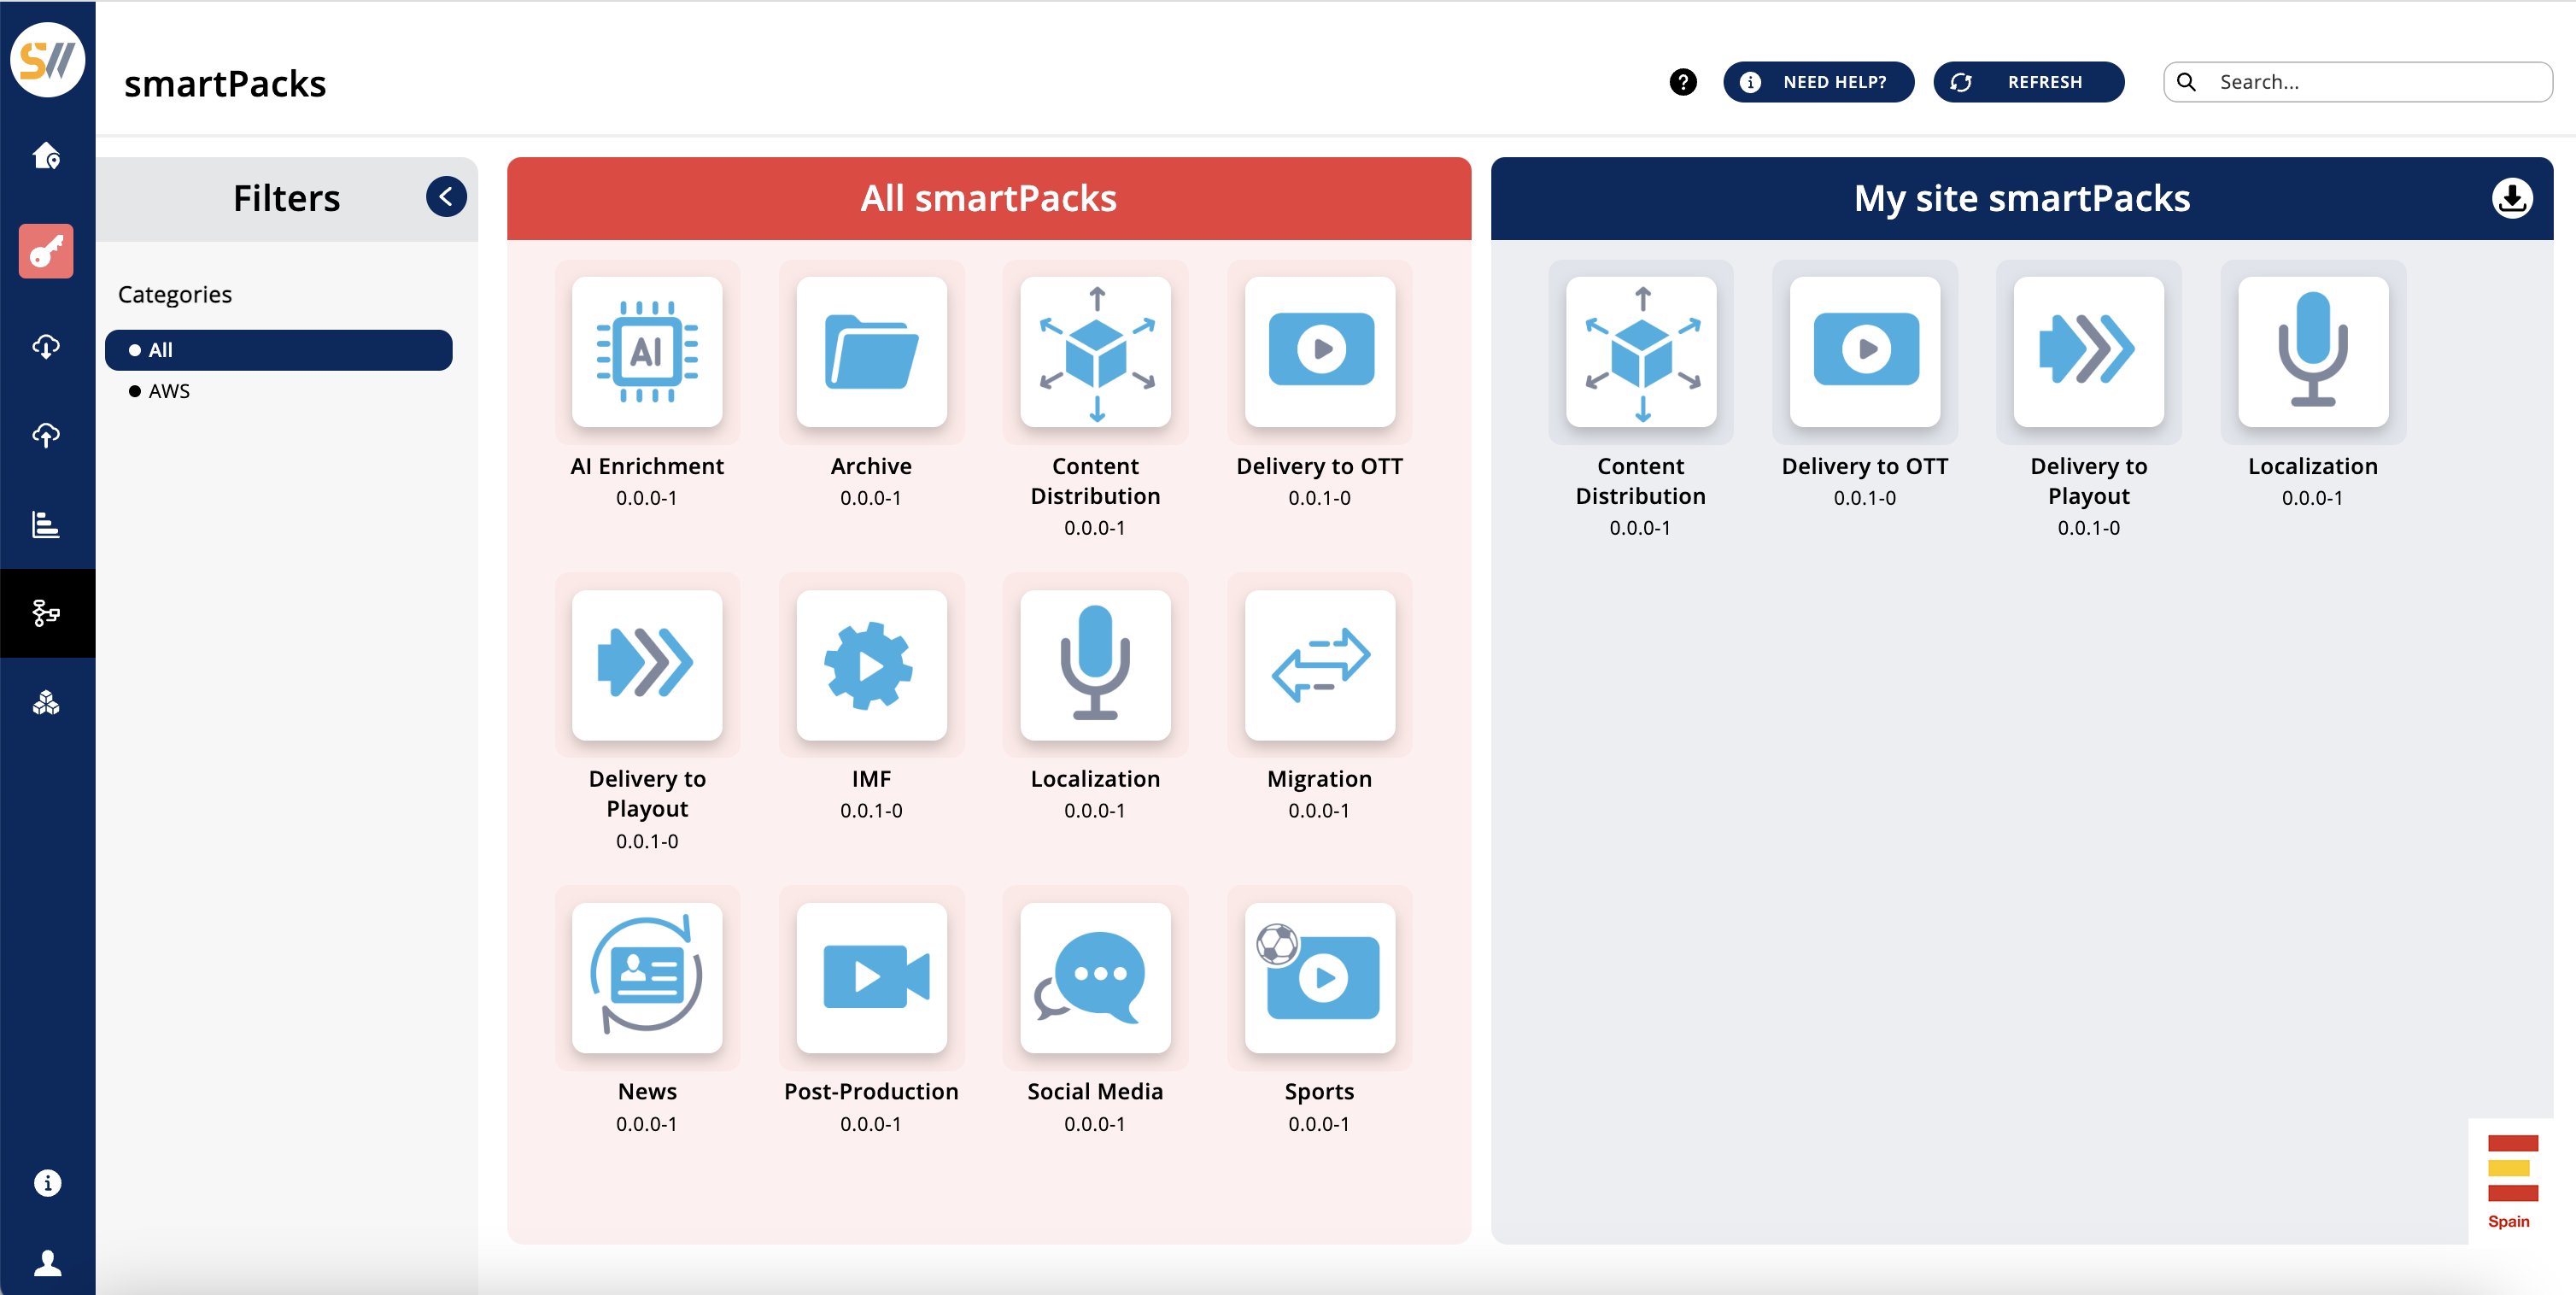Open the statistics panel from the sidebar
The height and width of the screenshot is (1295, 2576).
(46, 524)
